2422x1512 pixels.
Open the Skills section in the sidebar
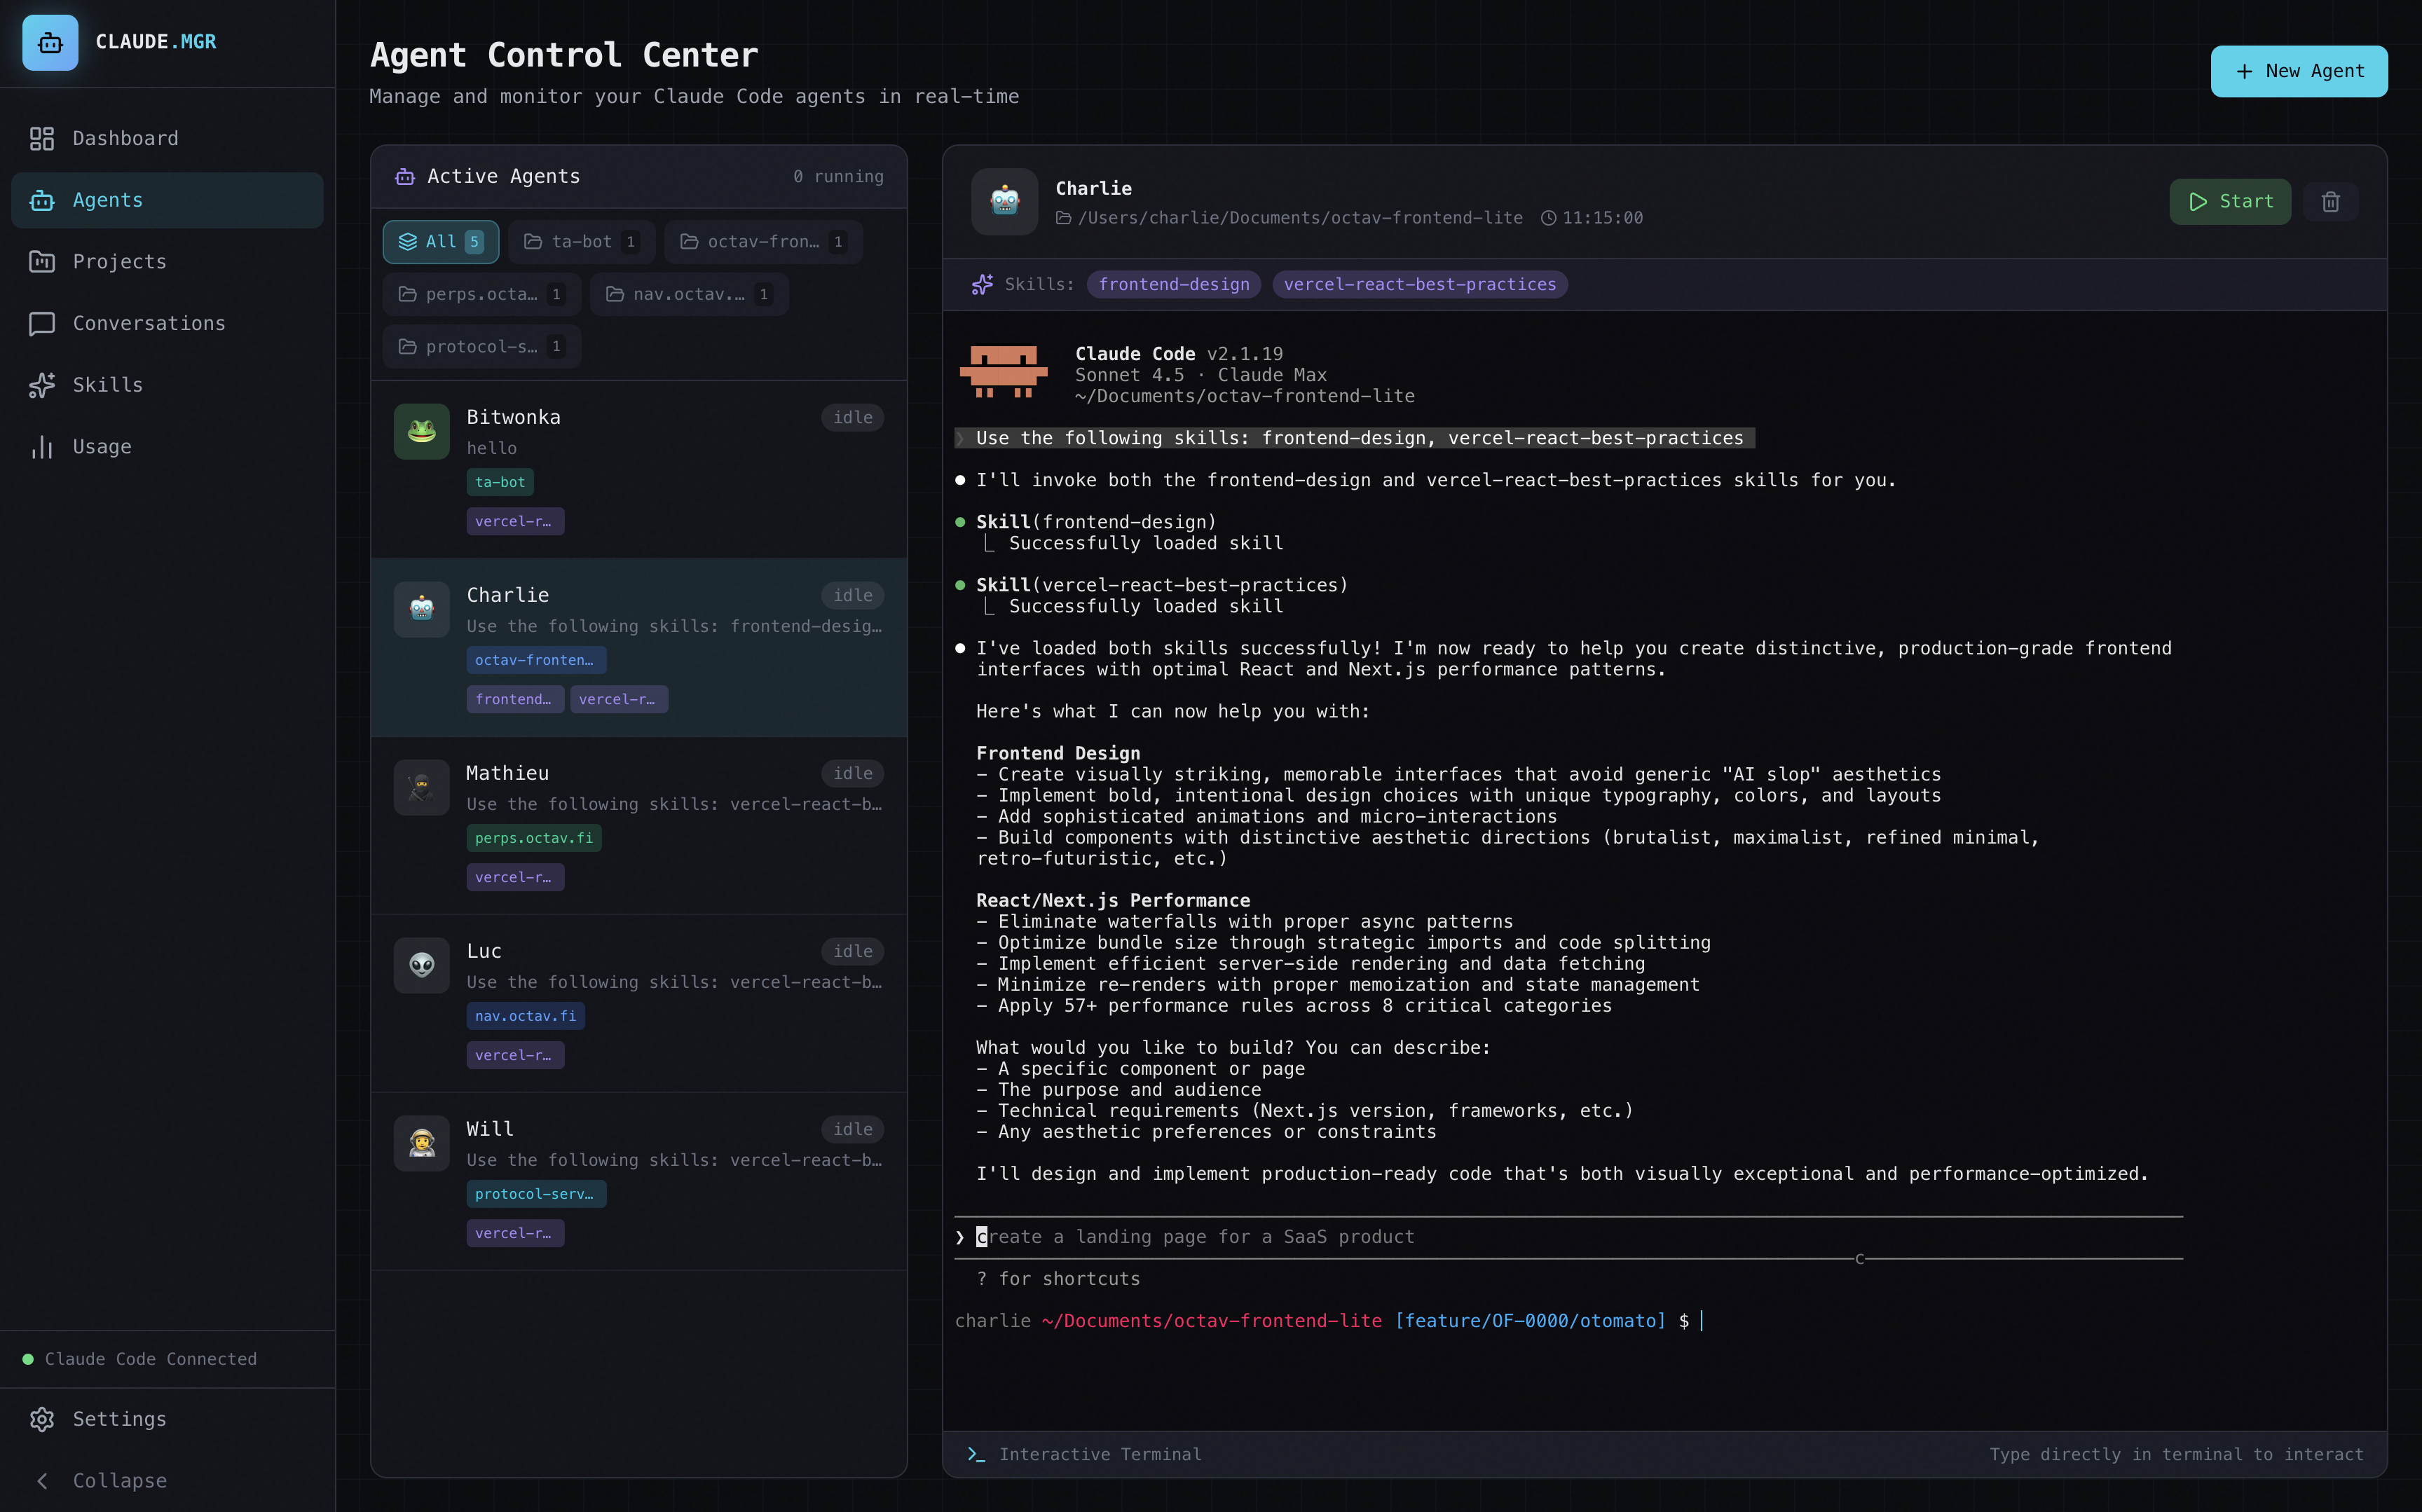point(41,385)
